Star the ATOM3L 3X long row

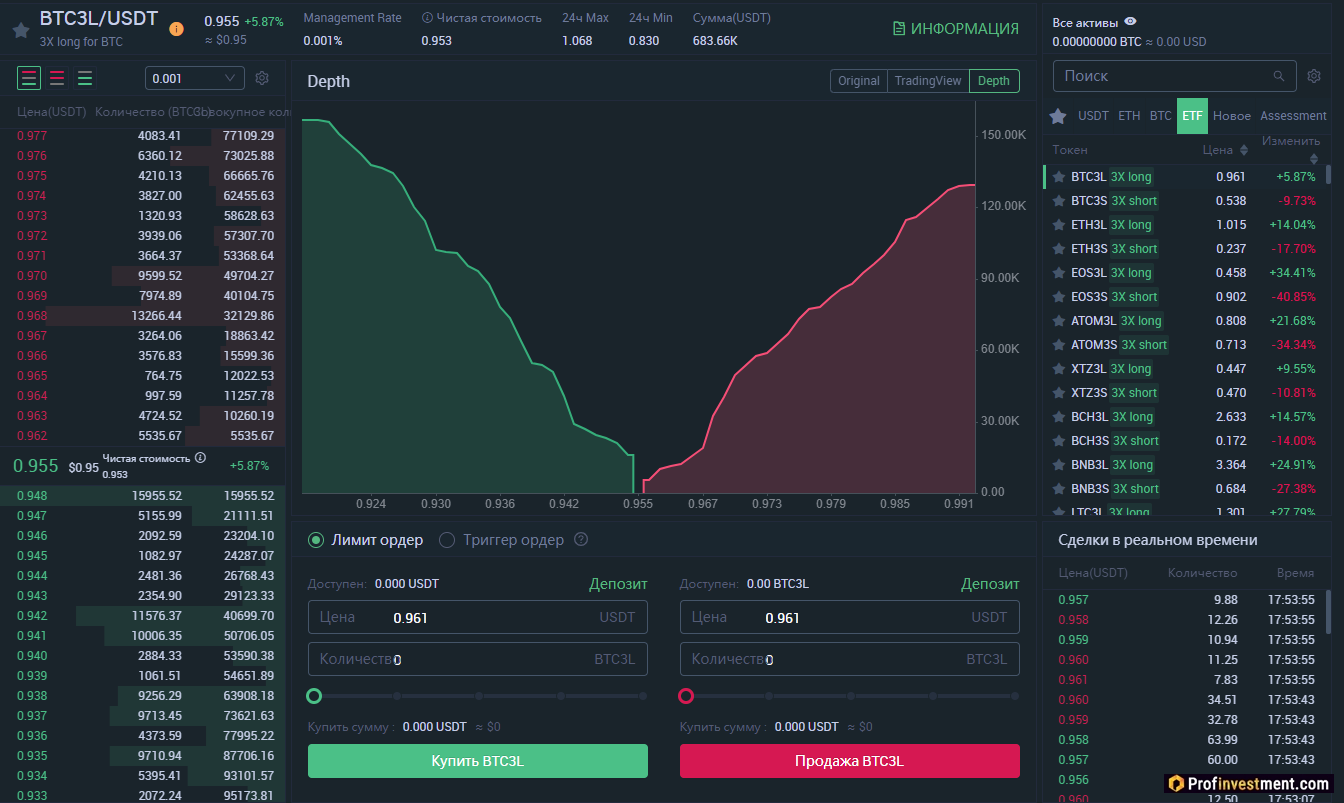(x=1059, y=321)
